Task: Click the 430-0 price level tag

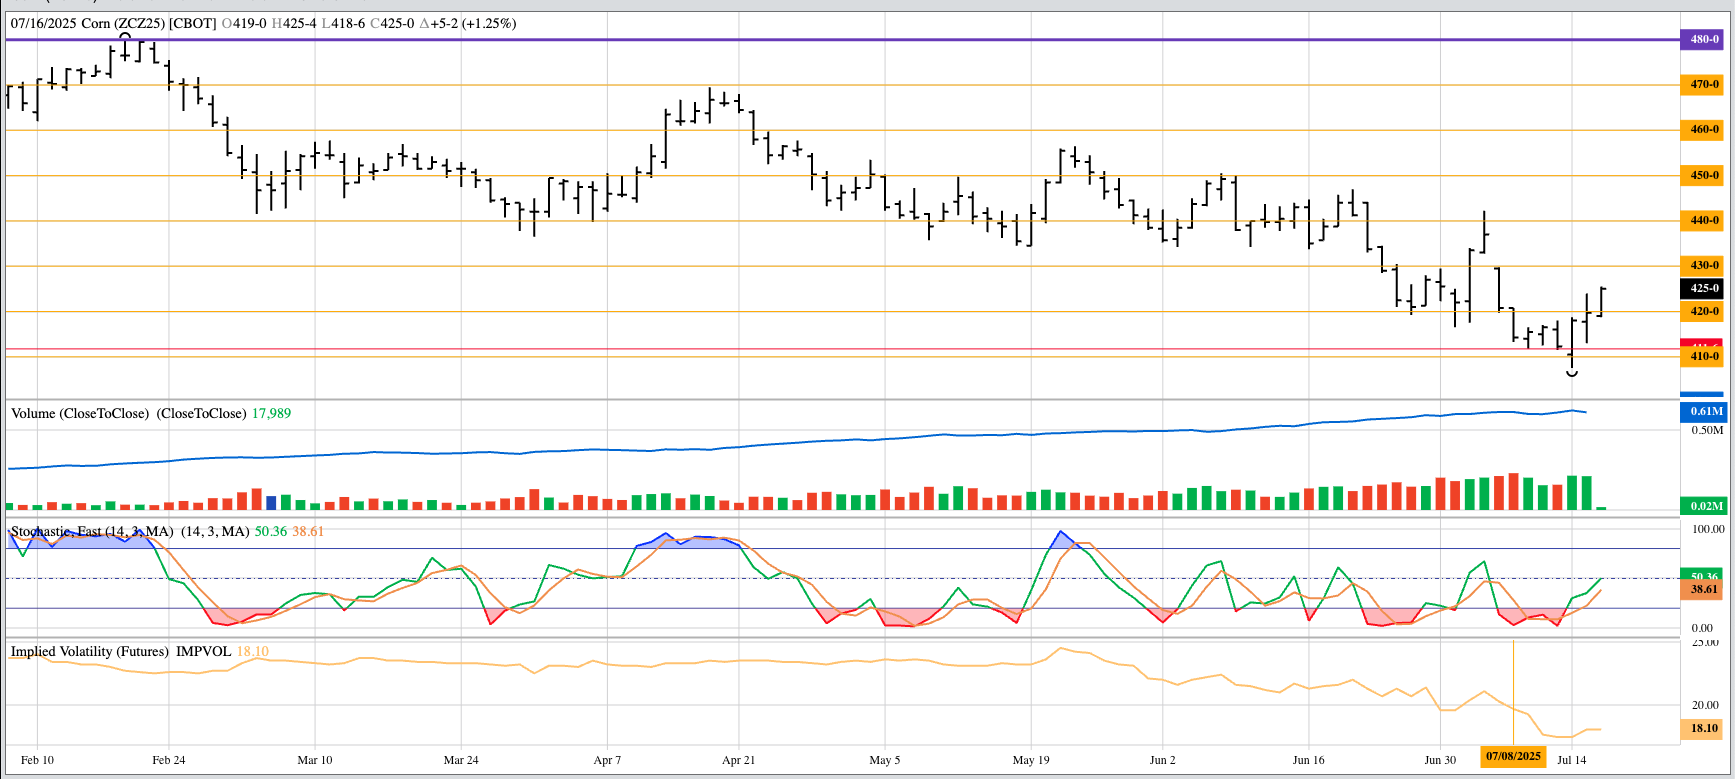Action: click(1704, 266)
